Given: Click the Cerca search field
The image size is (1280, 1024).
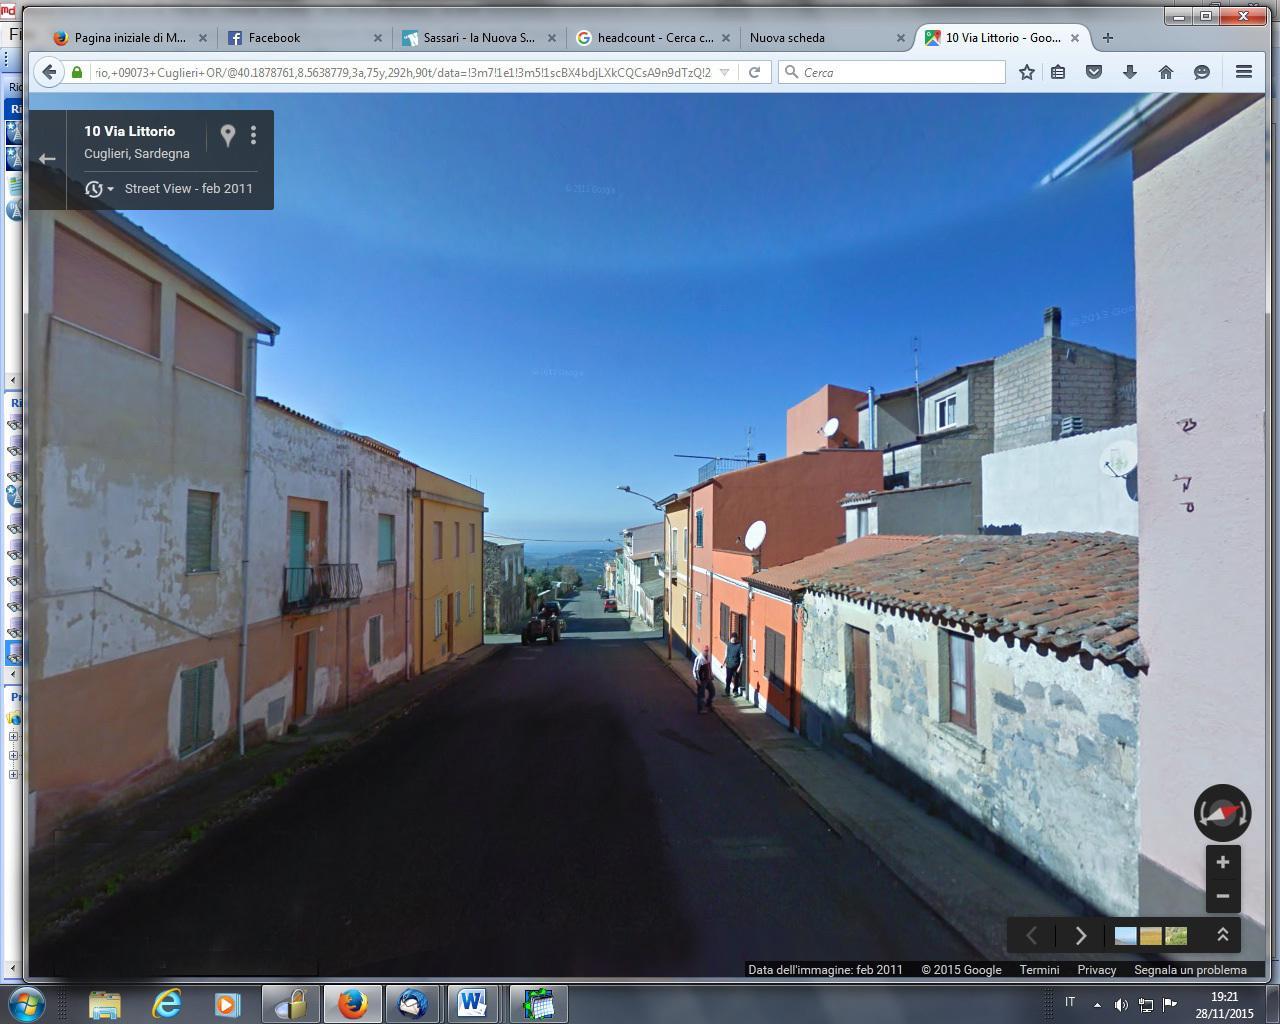Looking at the screenshot, I should click(x=890, y=71).
